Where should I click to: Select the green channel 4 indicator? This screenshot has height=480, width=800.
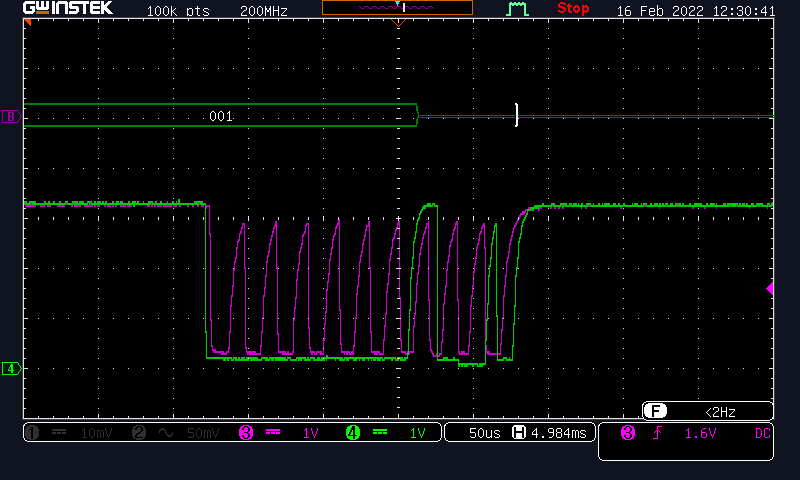[x=353, y=433]
